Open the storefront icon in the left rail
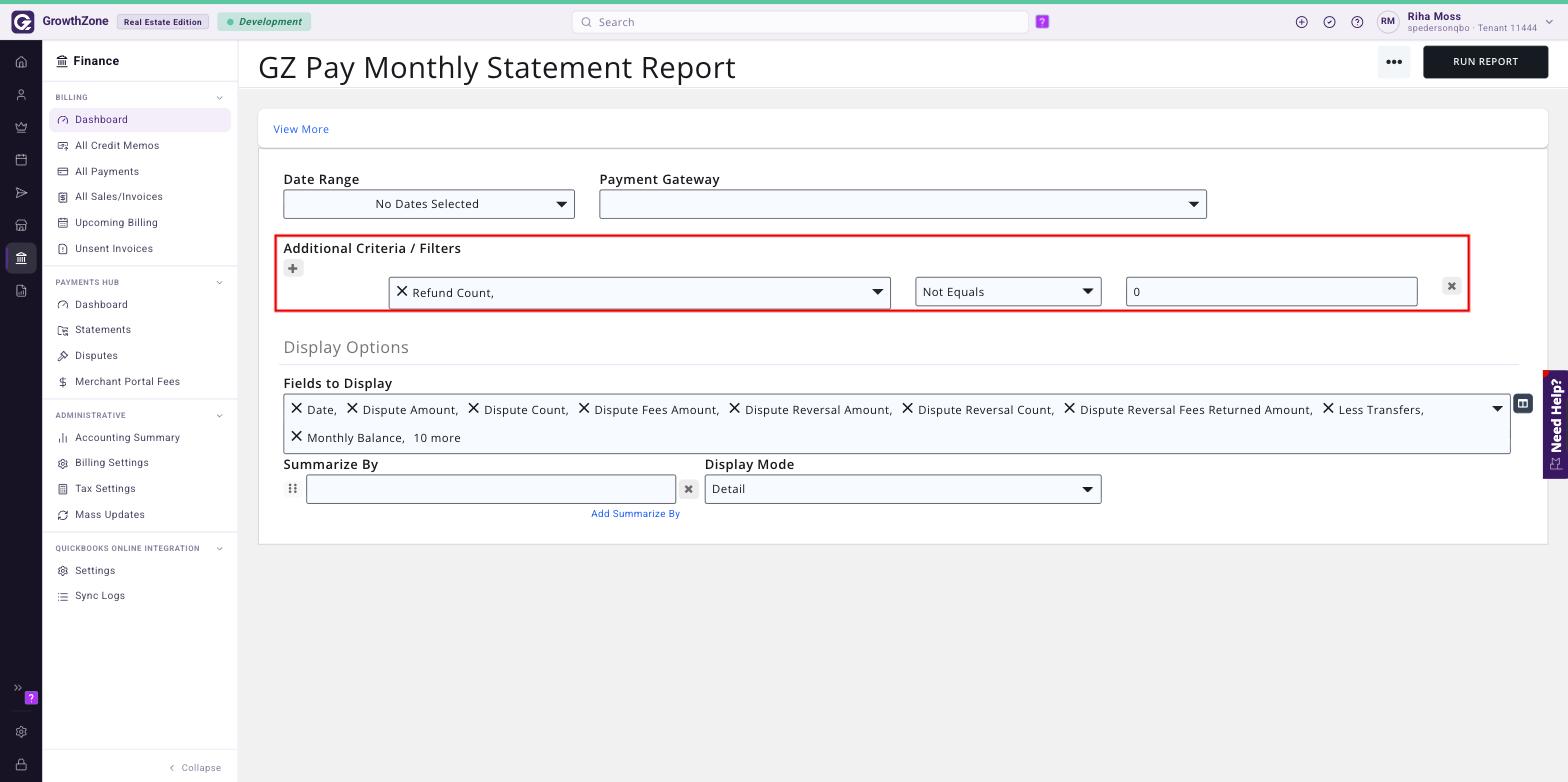Screen dimensions: 1568x782 (x=21, y=226)
